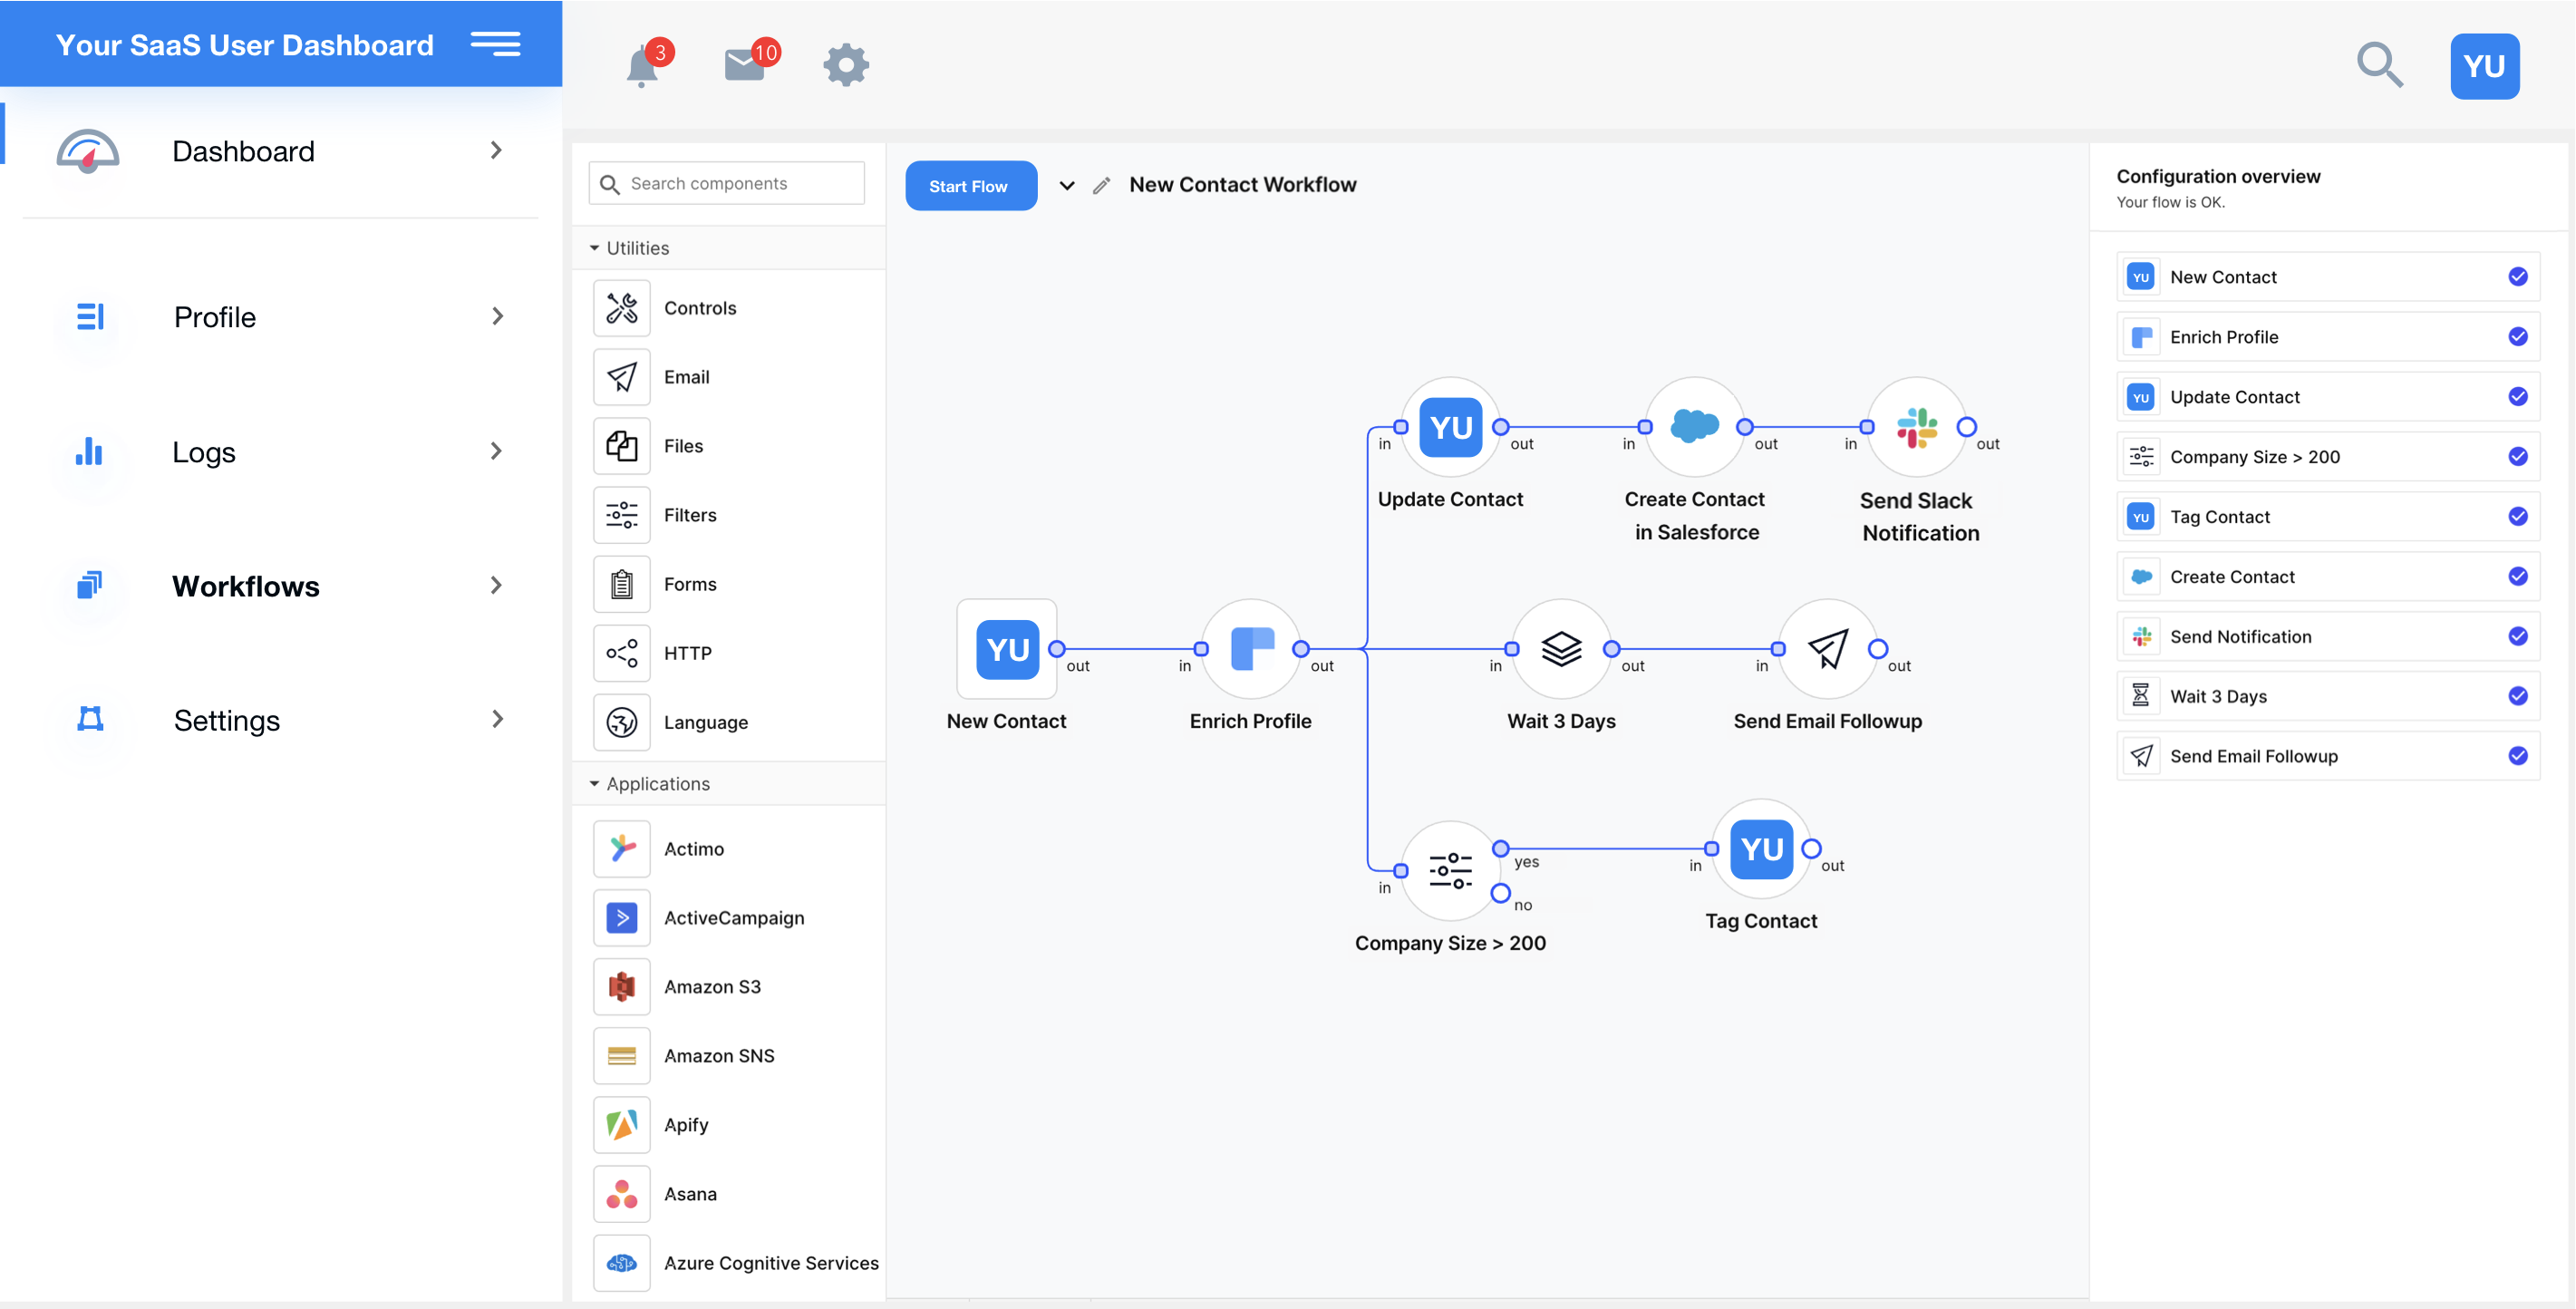The width and height of the screenshot is (2576, 1309).
Task: Click the green check on Tag Contact entry
Action: tap(2518, 516)
